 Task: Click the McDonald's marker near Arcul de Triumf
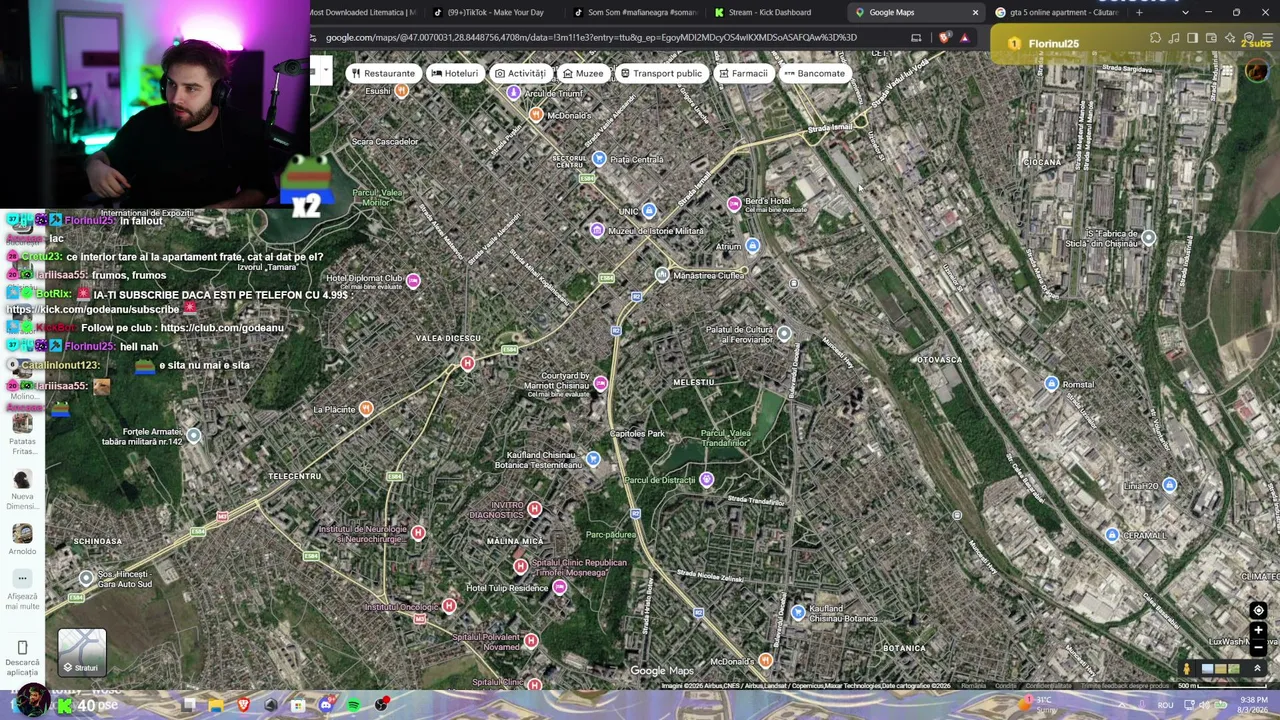tap(536, 115)
